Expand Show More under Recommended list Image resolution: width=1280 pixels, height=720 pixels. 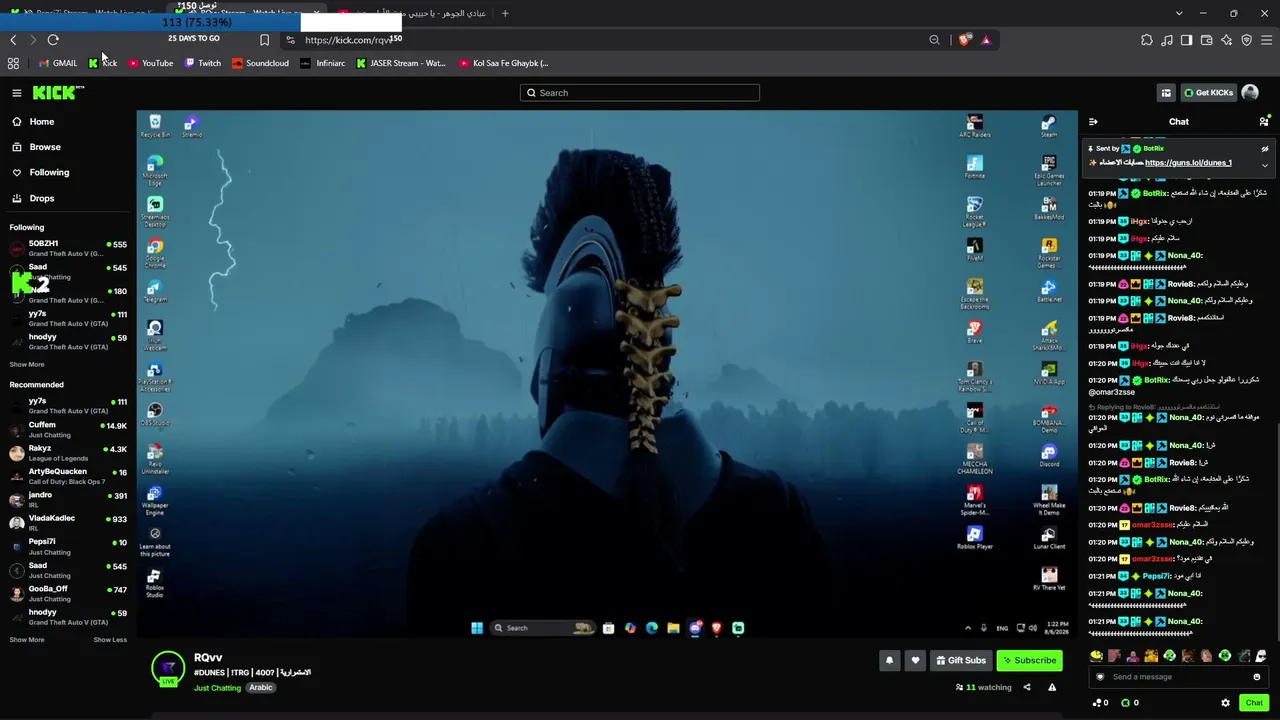click(27, 640)
